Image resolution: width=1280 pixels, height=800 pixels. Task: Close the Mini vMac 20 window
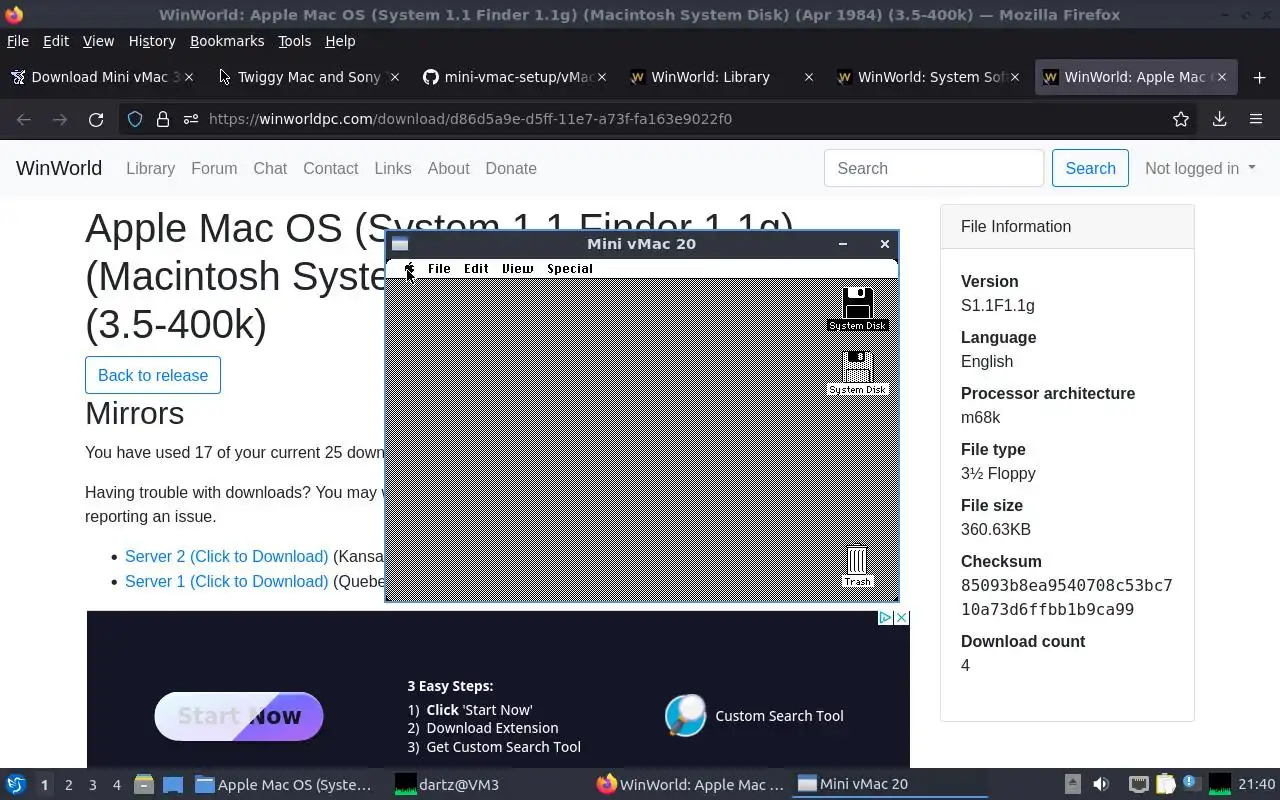click(884, 244)
